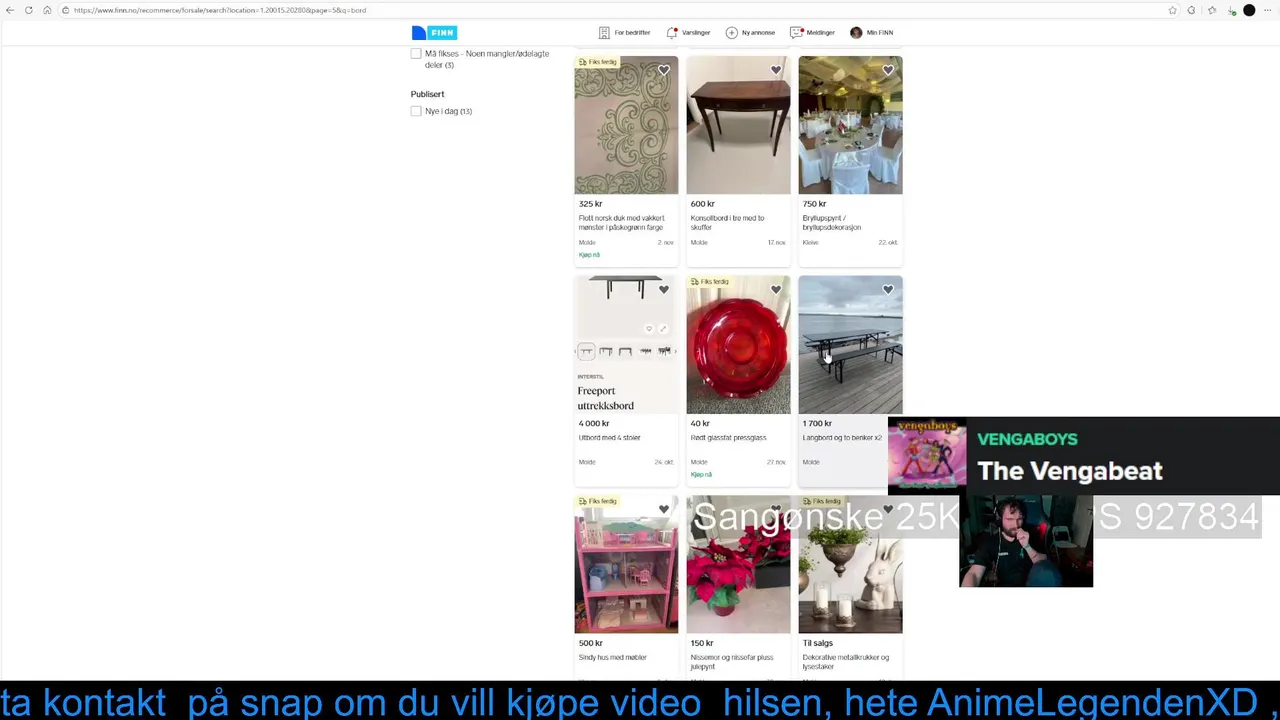Image resolution: width=1280 pixels, height=720 pixels.
Task: Click the Publisert filter heading
Action: [x=427, y=94]
